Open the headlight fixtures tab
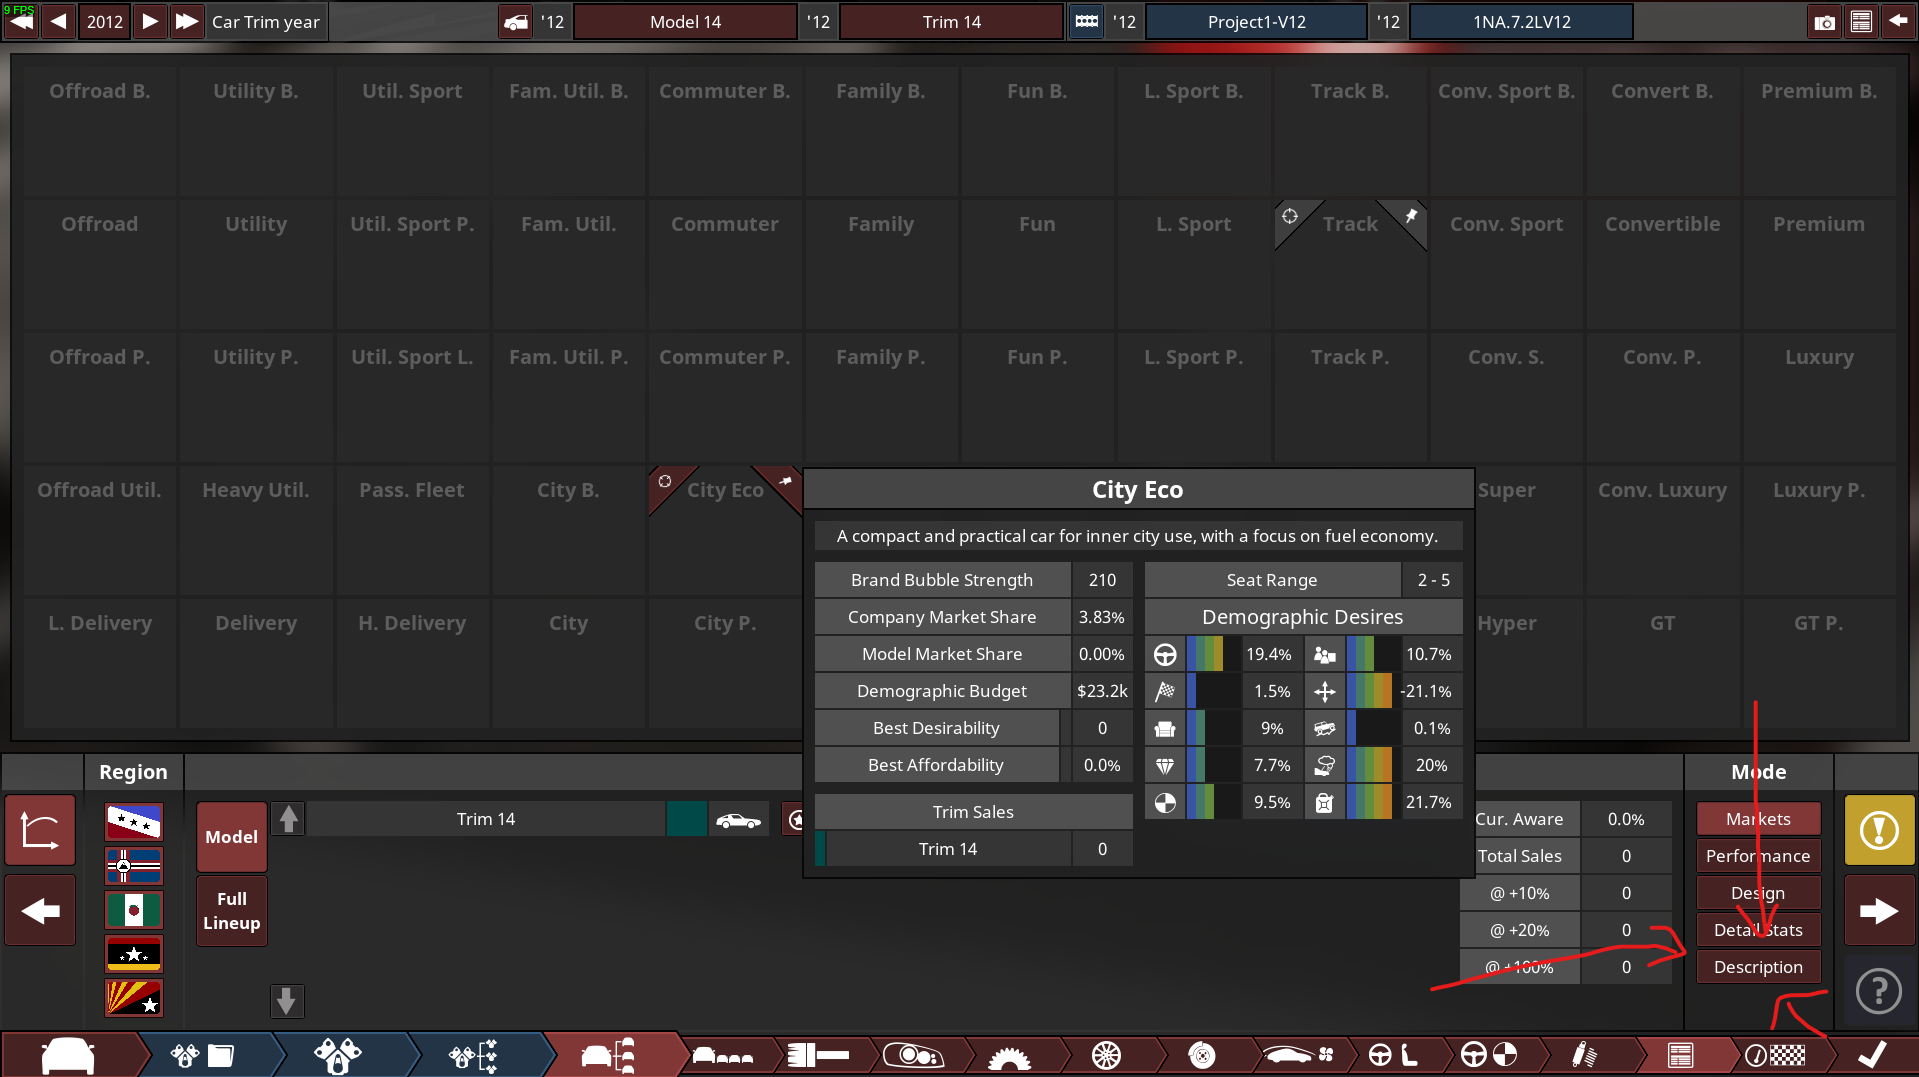The image size is (1919, 1077). point(914,1055)
